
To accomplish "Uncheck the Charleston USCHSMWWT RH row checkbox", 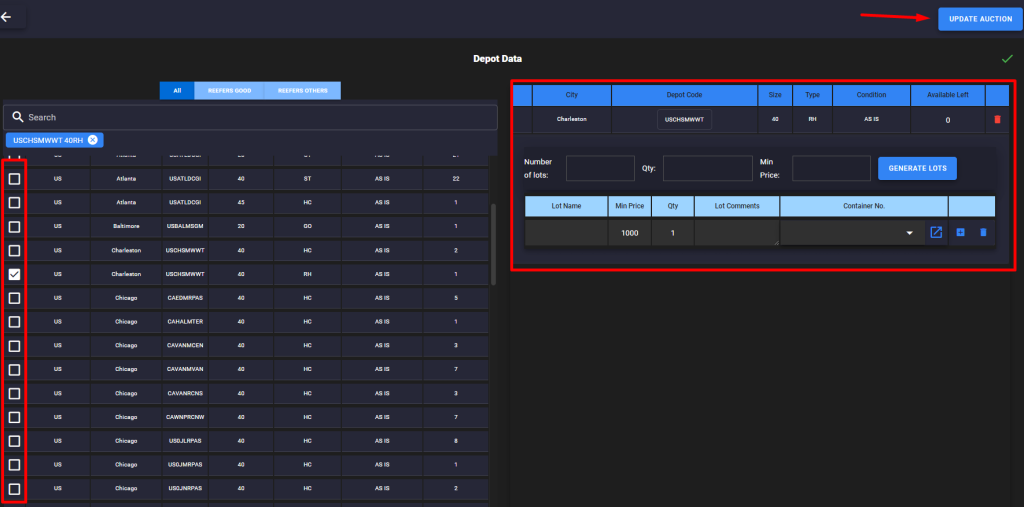I will (x=14, y=274).
